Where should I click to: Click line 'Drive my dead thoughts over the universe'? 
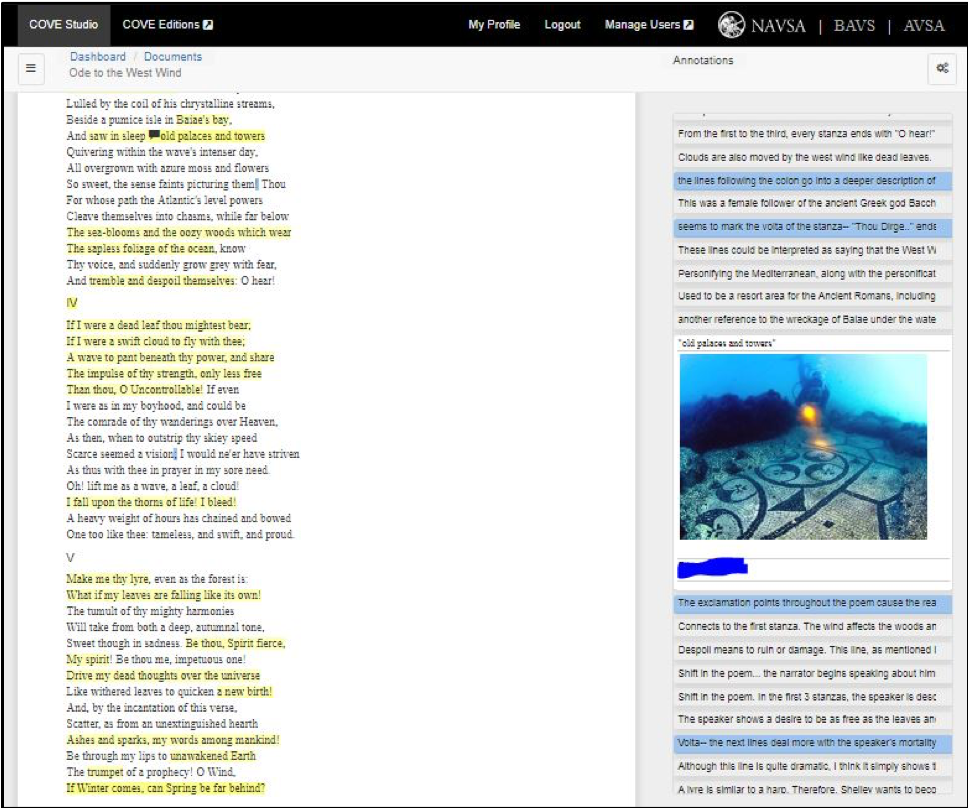click(x=163, y=675)
